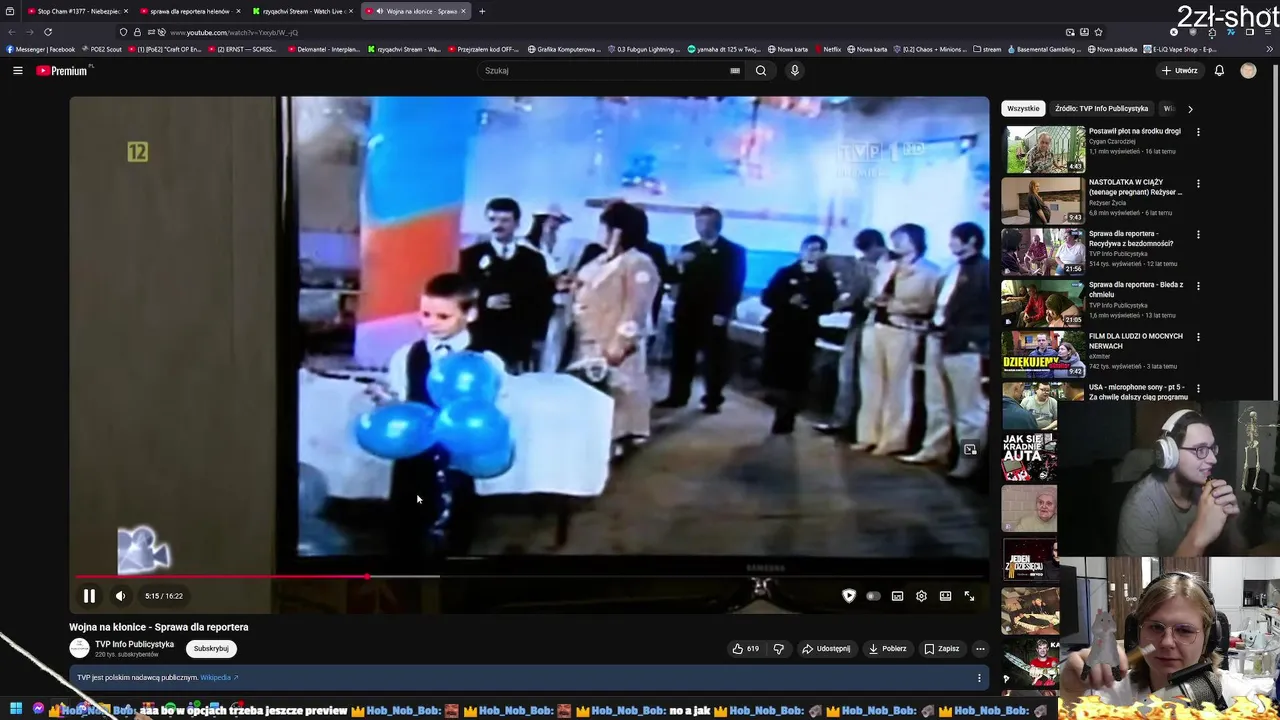Screen dimensions: 1280x720
Task: Open options for 'Bieda z chmielu' video
Action: (x=1198, y=286)
